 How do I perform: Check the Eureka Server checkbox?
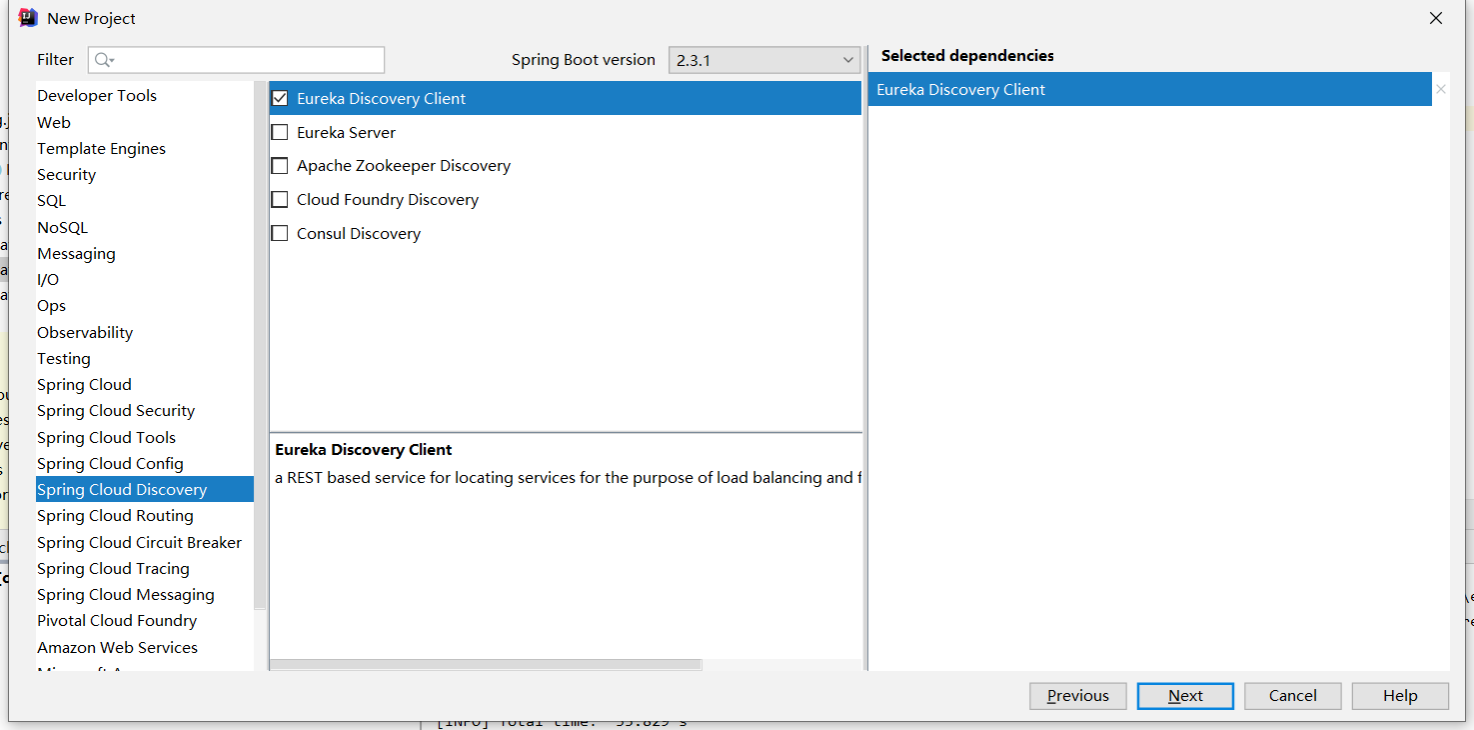(x=280, y=132)
